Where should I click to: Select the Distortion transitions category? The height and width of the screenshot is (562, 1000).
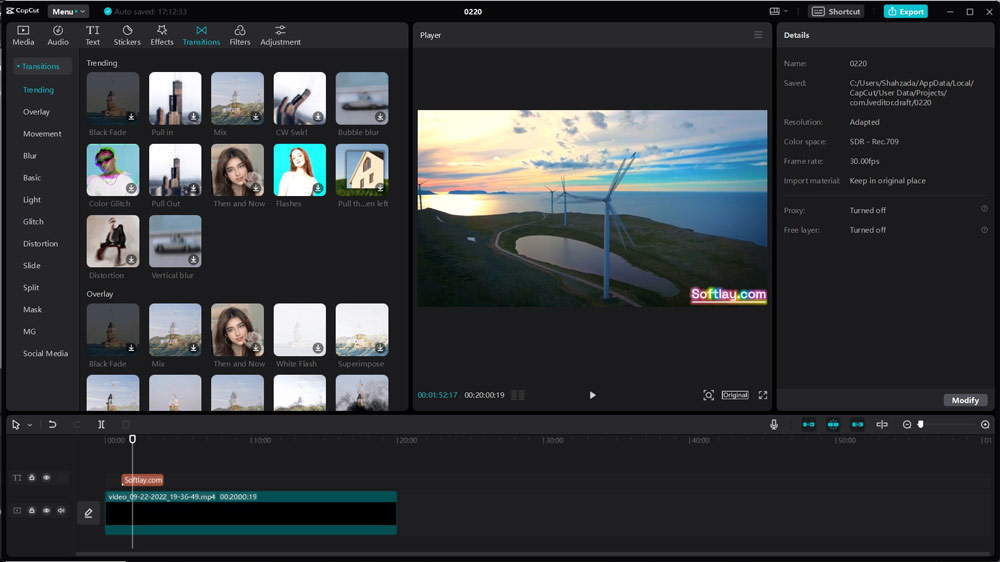click(x=40, y=244)
